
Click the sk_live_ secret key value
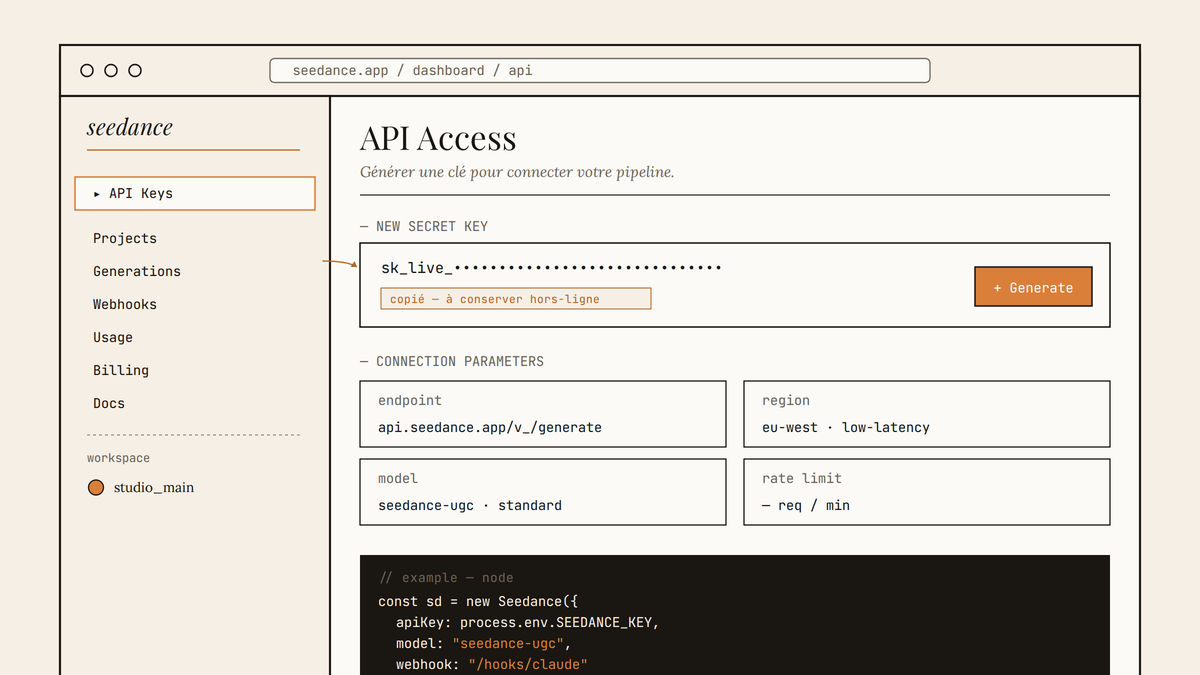[551, 268]
